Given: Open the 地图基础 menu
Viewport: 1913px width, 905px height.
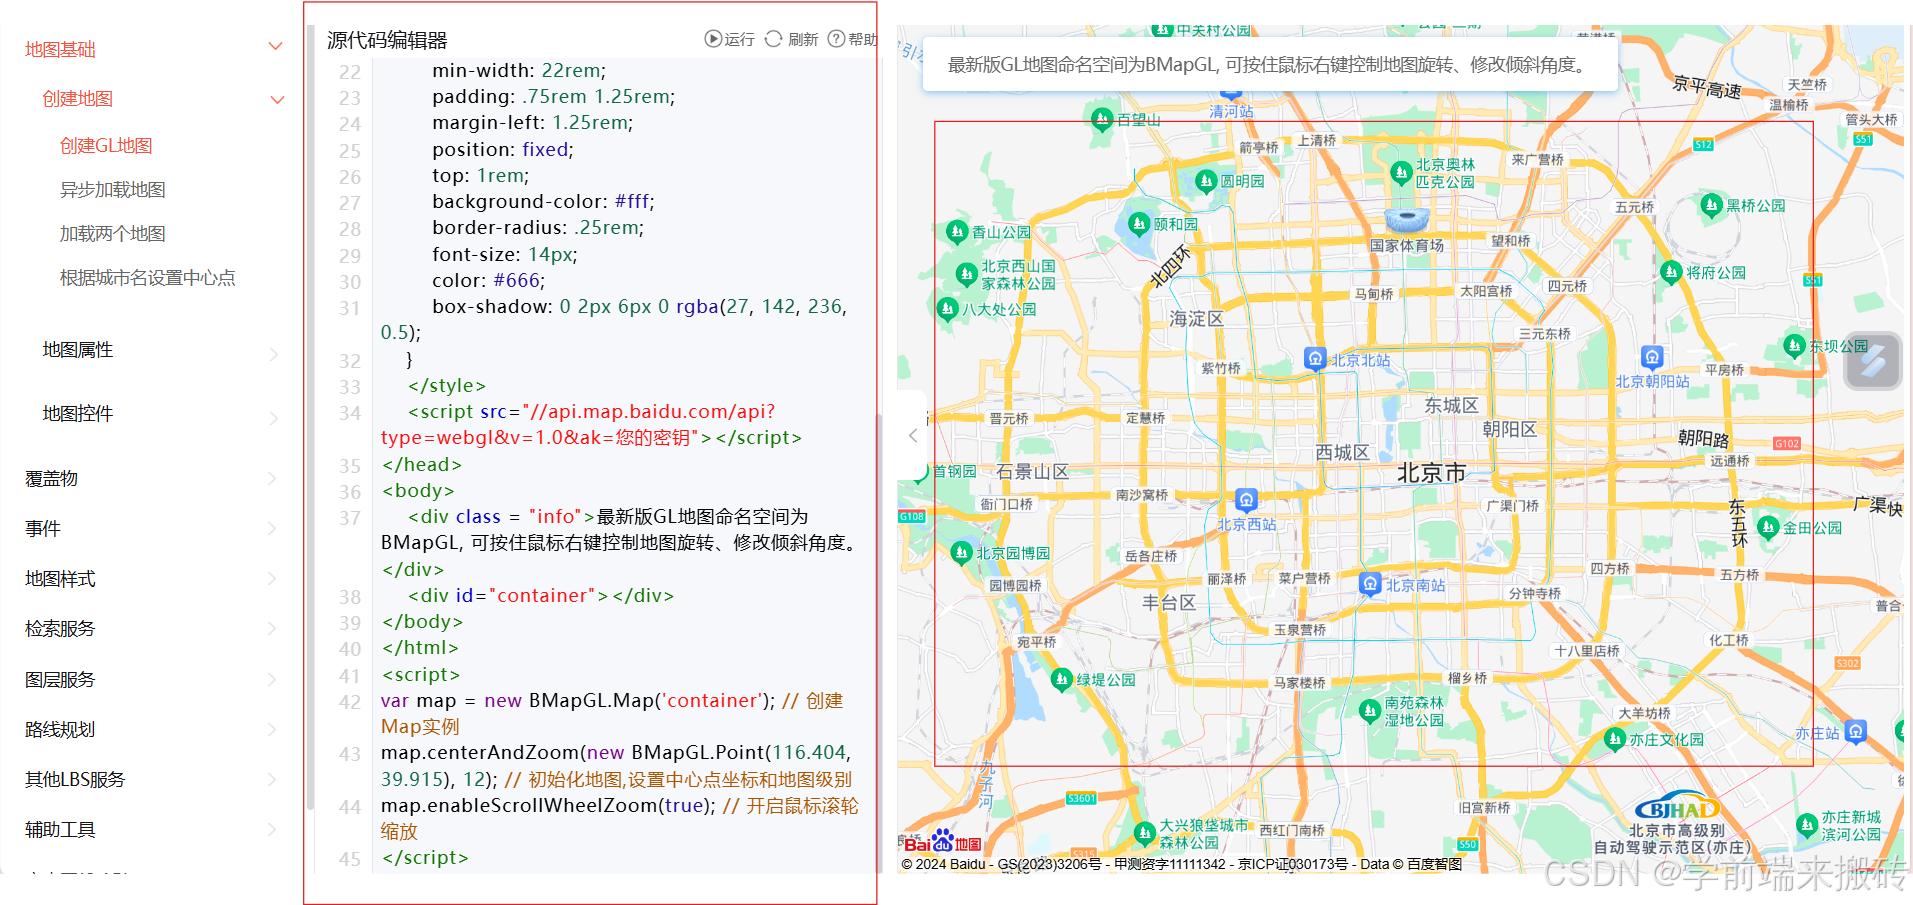Looking at the screenshot, I should (60, 49).
